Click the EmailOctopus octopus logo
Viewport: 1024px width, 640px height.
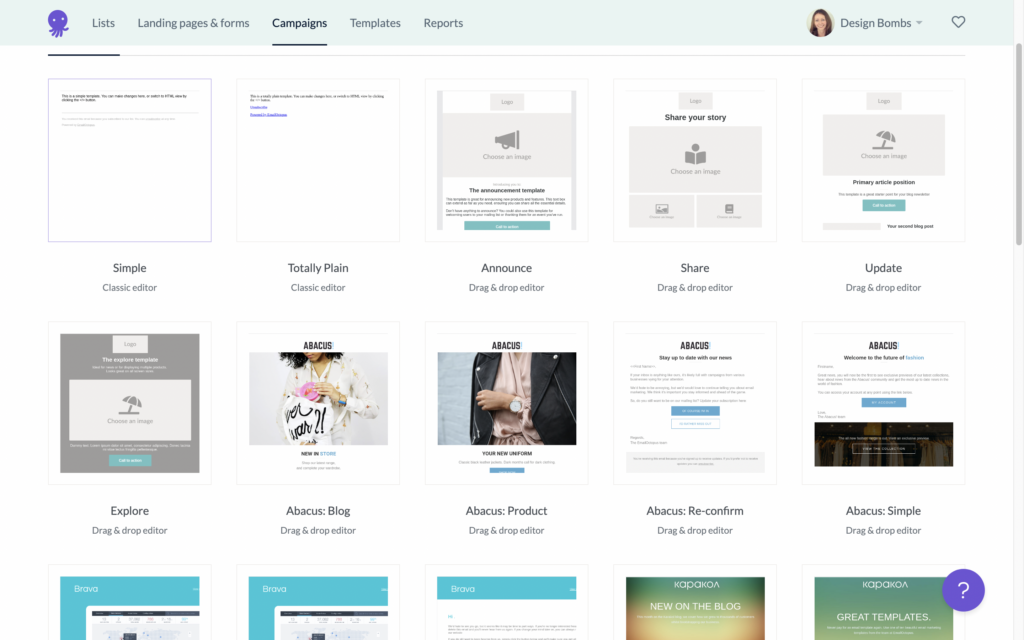pyautogui.click(x=58, y=23)
